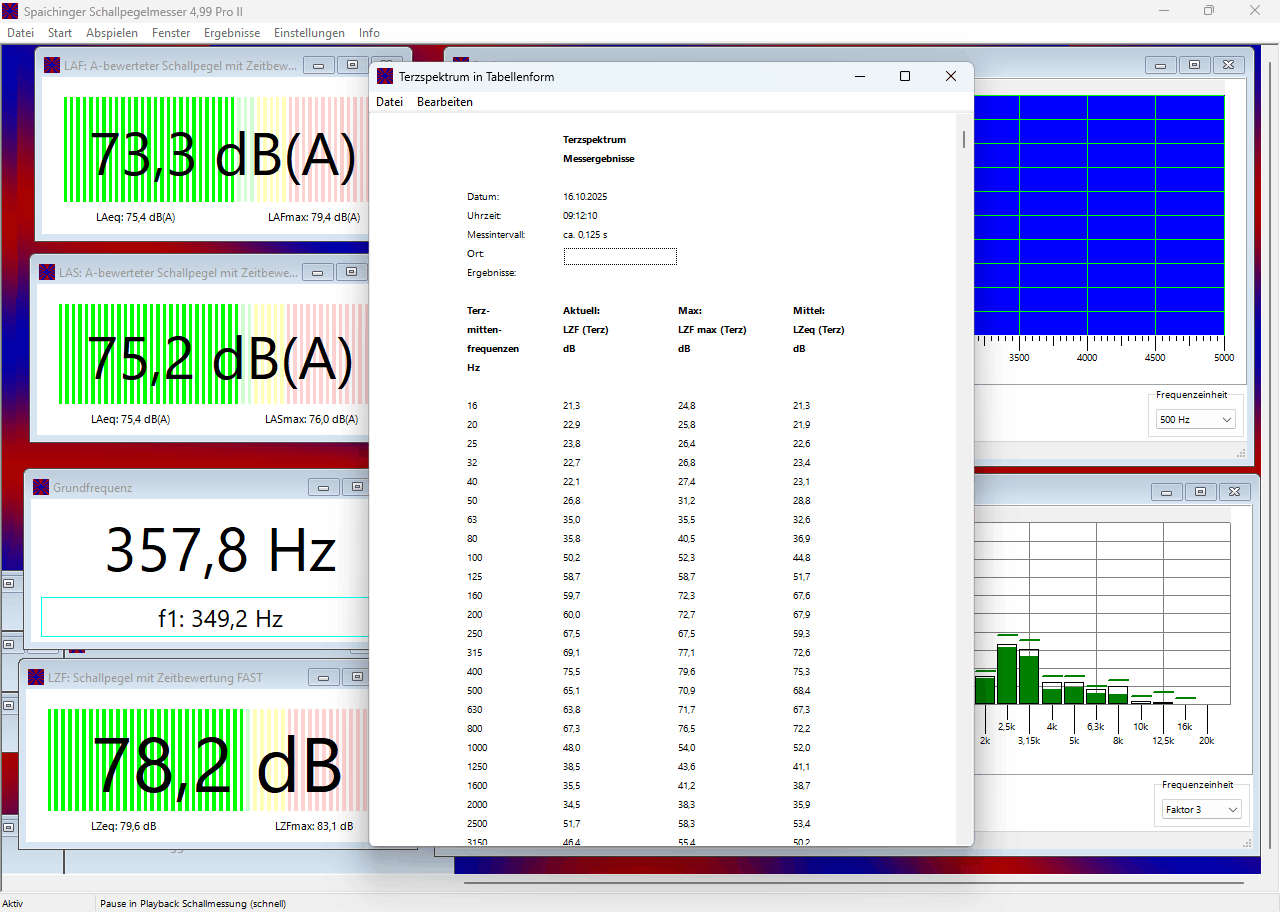The width and height of the screenshot is (1280, 912).
Task: Open the Abspielen menu
Action: 112,33
